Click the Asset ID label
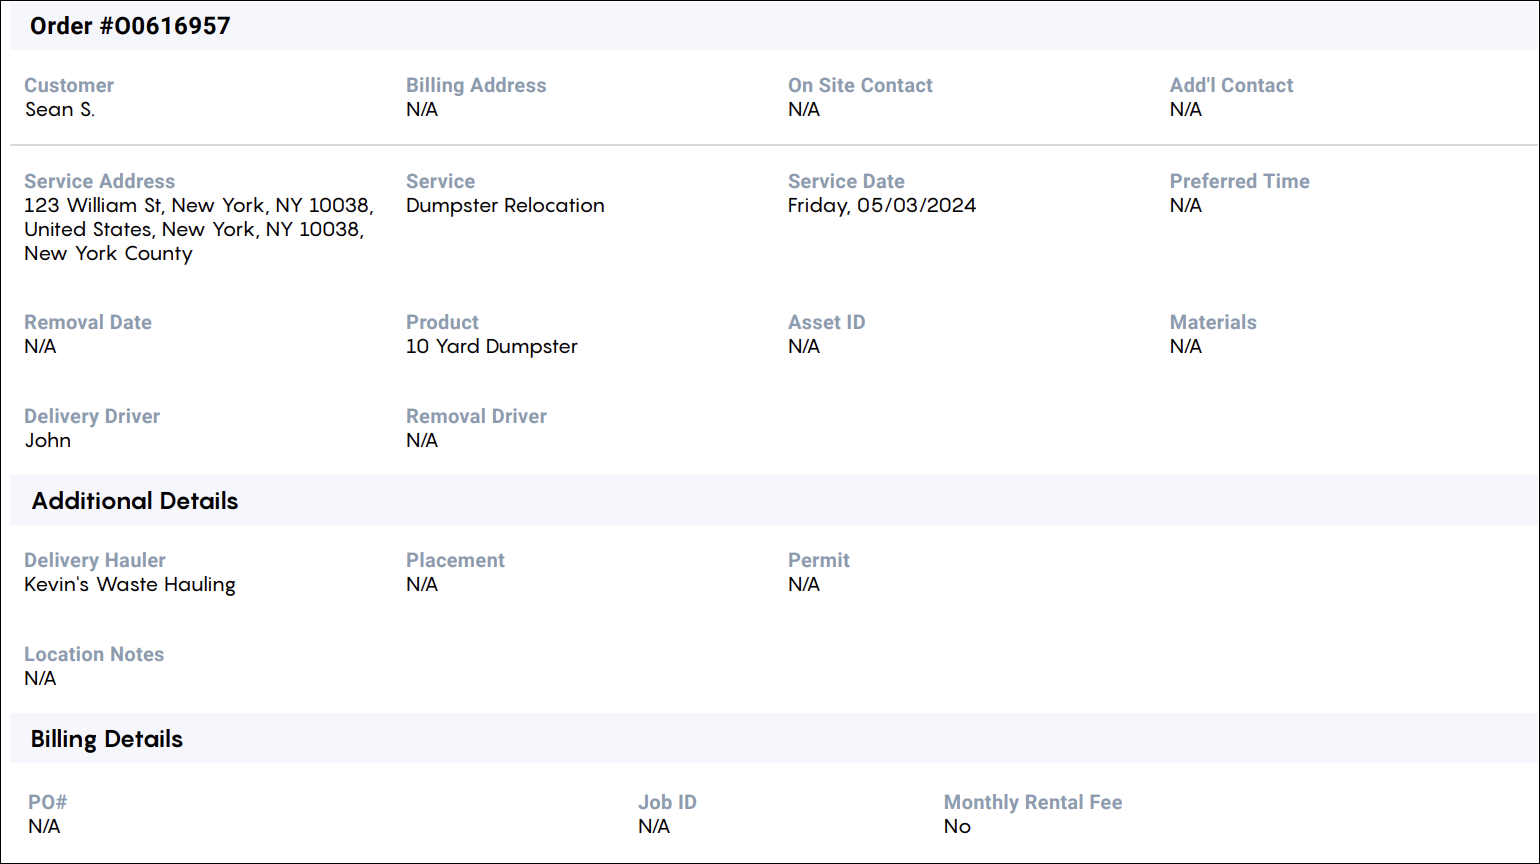Viewport: 1540px width, 864px height. point(826,323)
